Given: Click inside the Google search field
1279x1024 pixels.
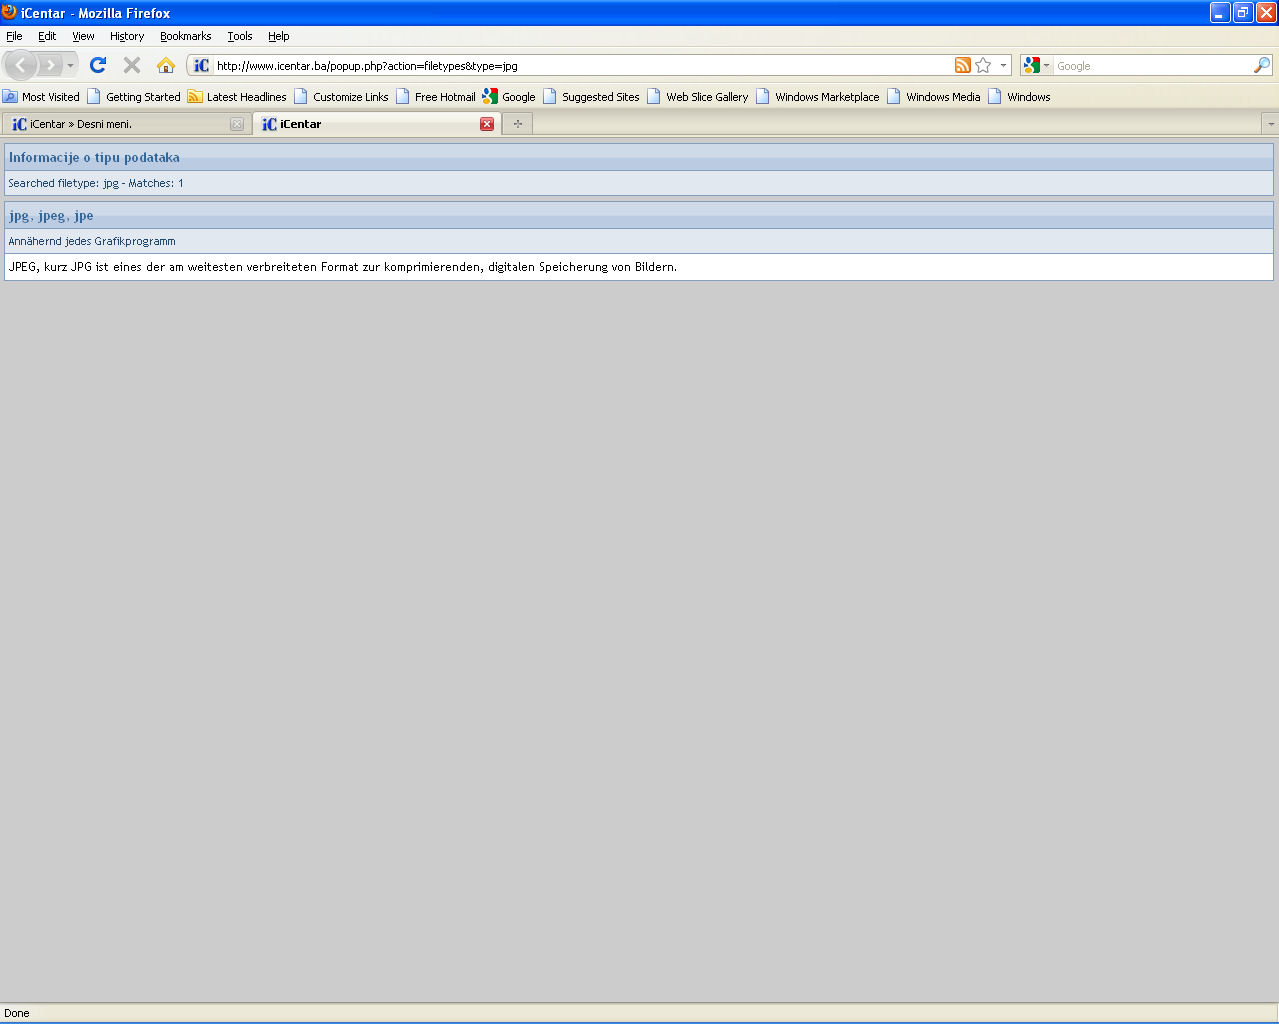Looking at the screenshot, I should click(x=1150, y=66).
